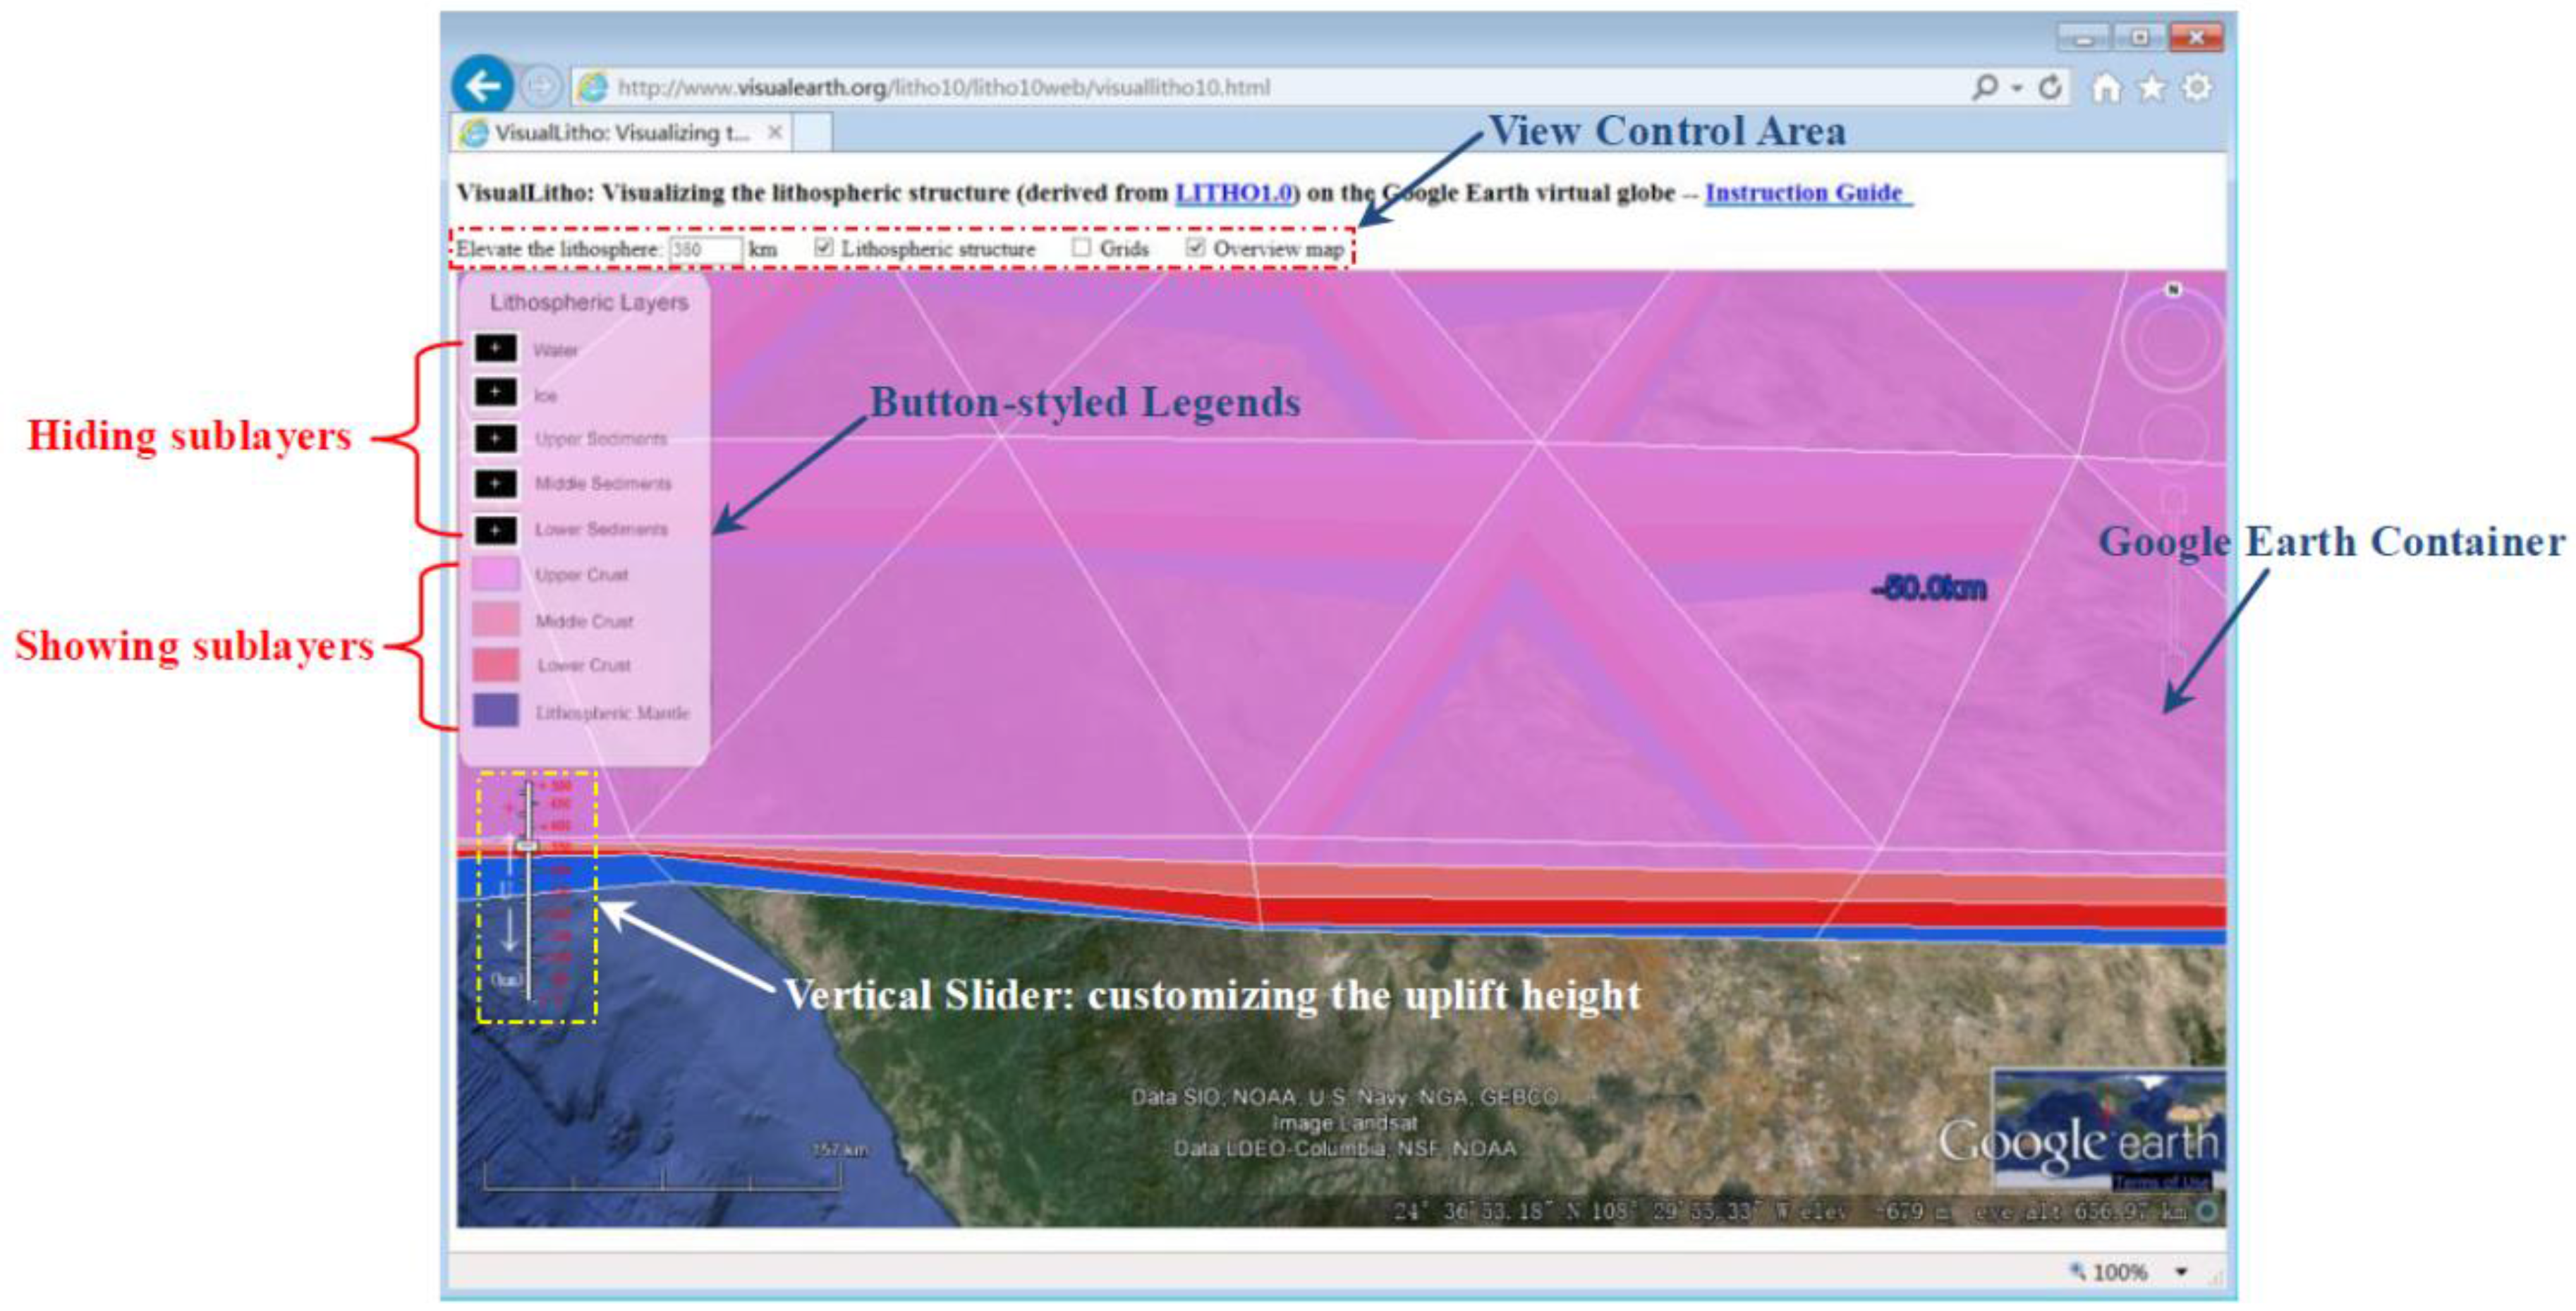Click the favorites star icon

pyautogui.click(x=2151, y=88)
